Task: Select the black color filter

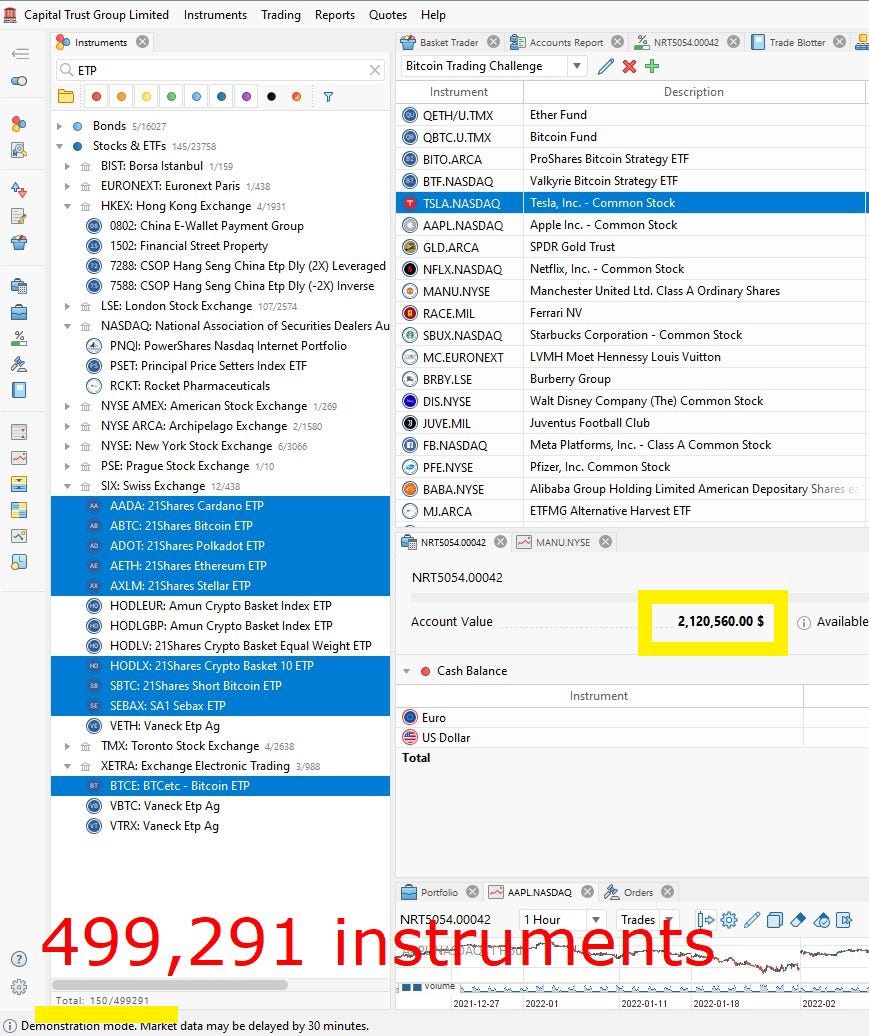Action: pos(271,96)
